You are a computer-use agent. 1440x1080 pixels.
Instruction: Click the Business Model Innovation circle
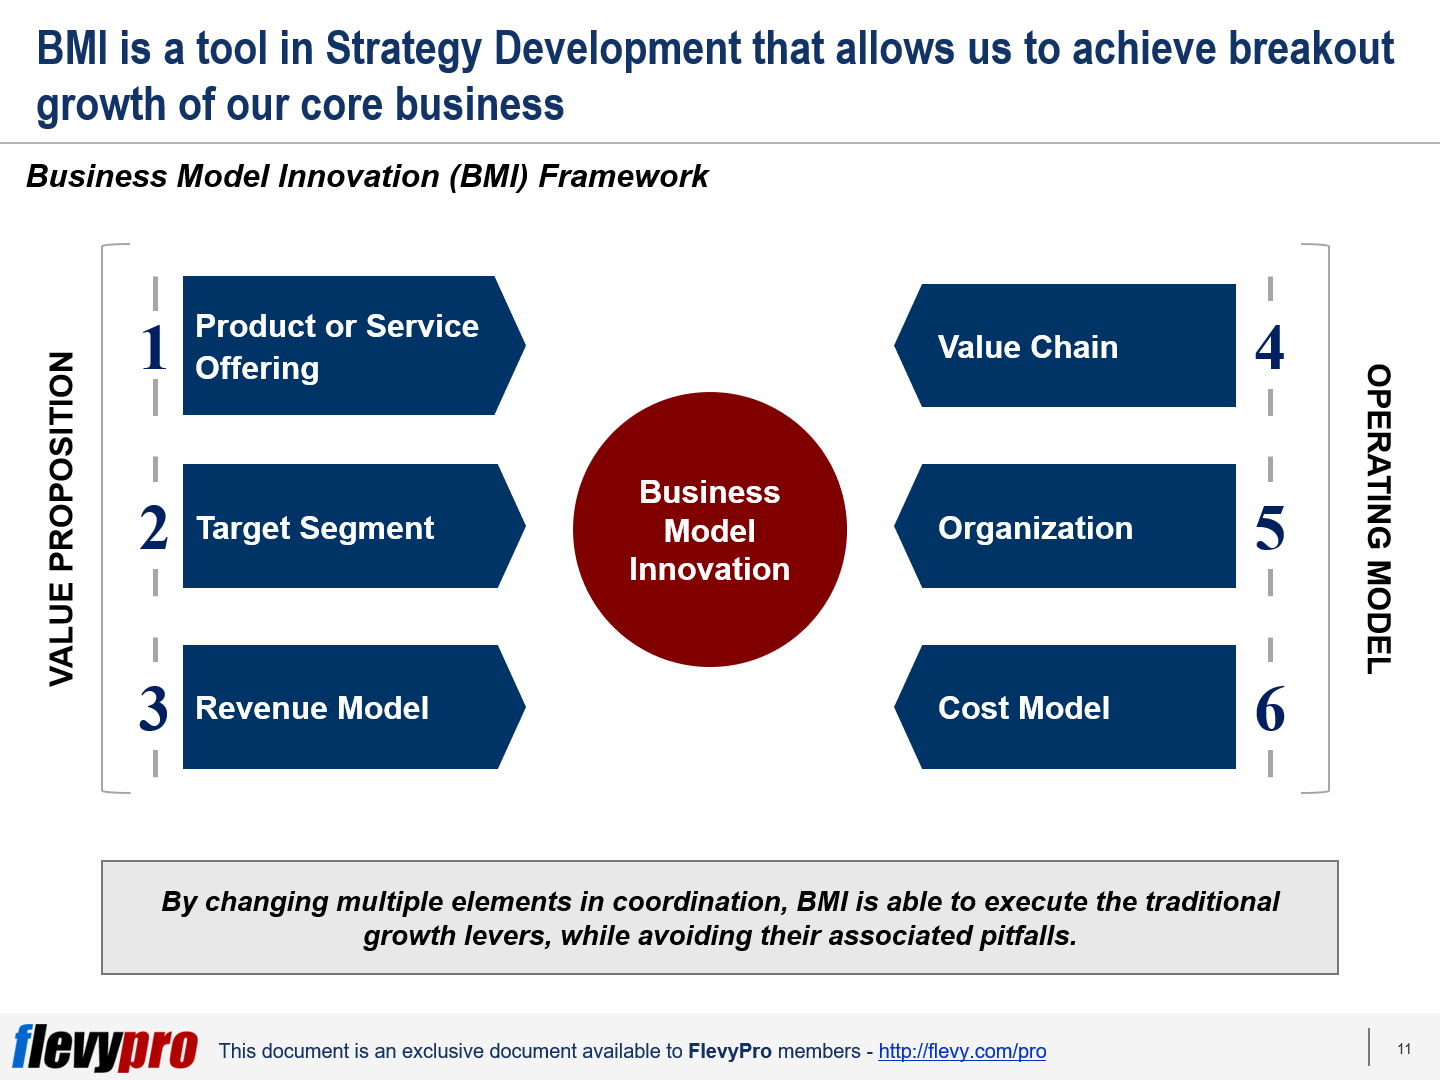(710, 530)
